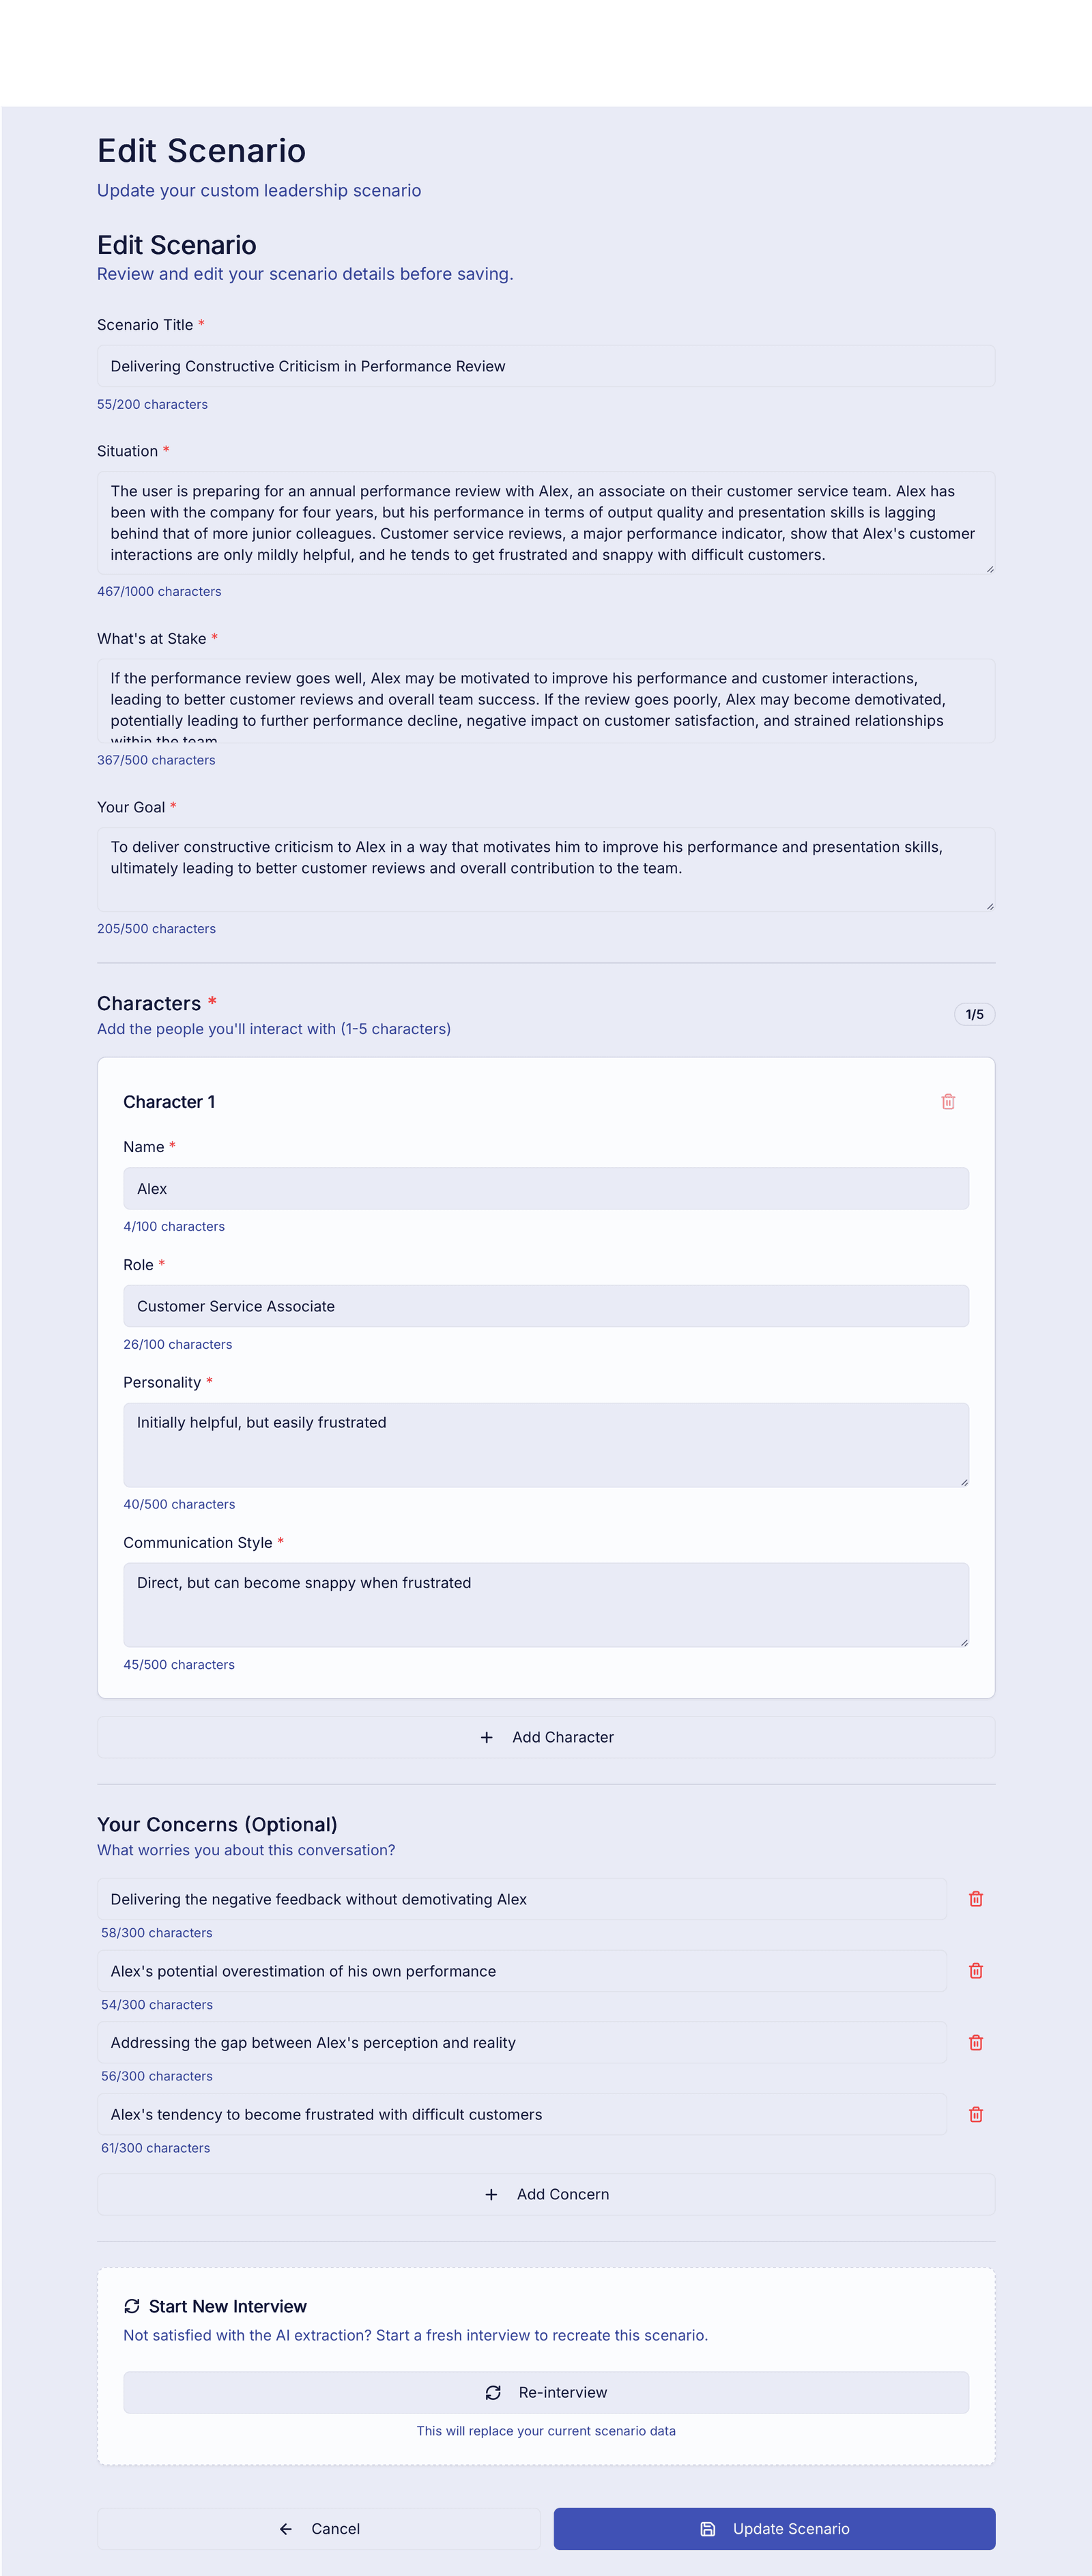Focus the Your Goal text area
Image resolution: width=1092 pixels, height=2576 pixels.
(x=546, y=868)
